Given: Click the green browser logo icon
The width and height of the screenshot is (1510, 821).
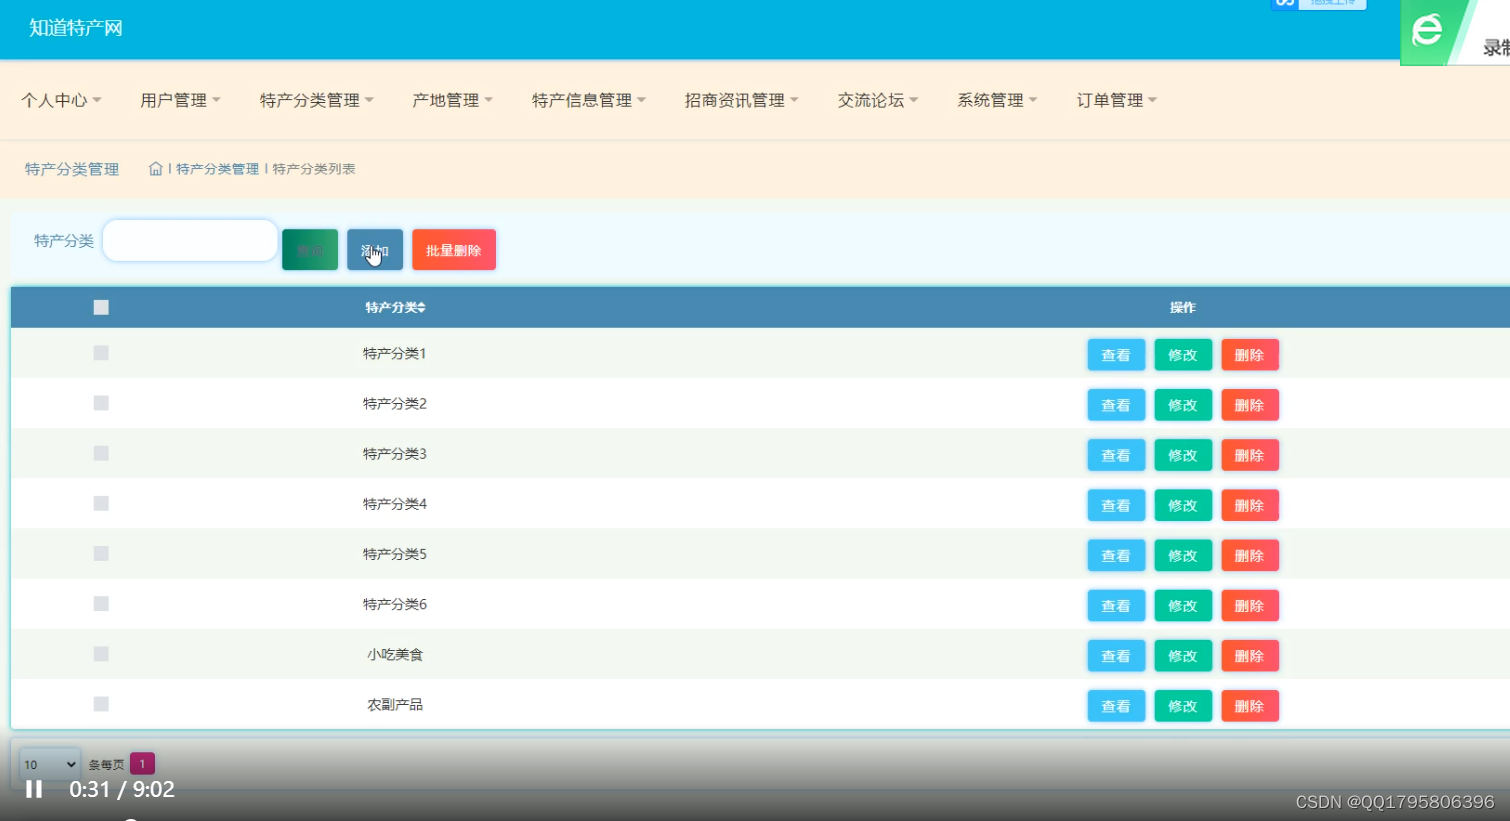Looking at the screenshot, I should coord(1427,30).
